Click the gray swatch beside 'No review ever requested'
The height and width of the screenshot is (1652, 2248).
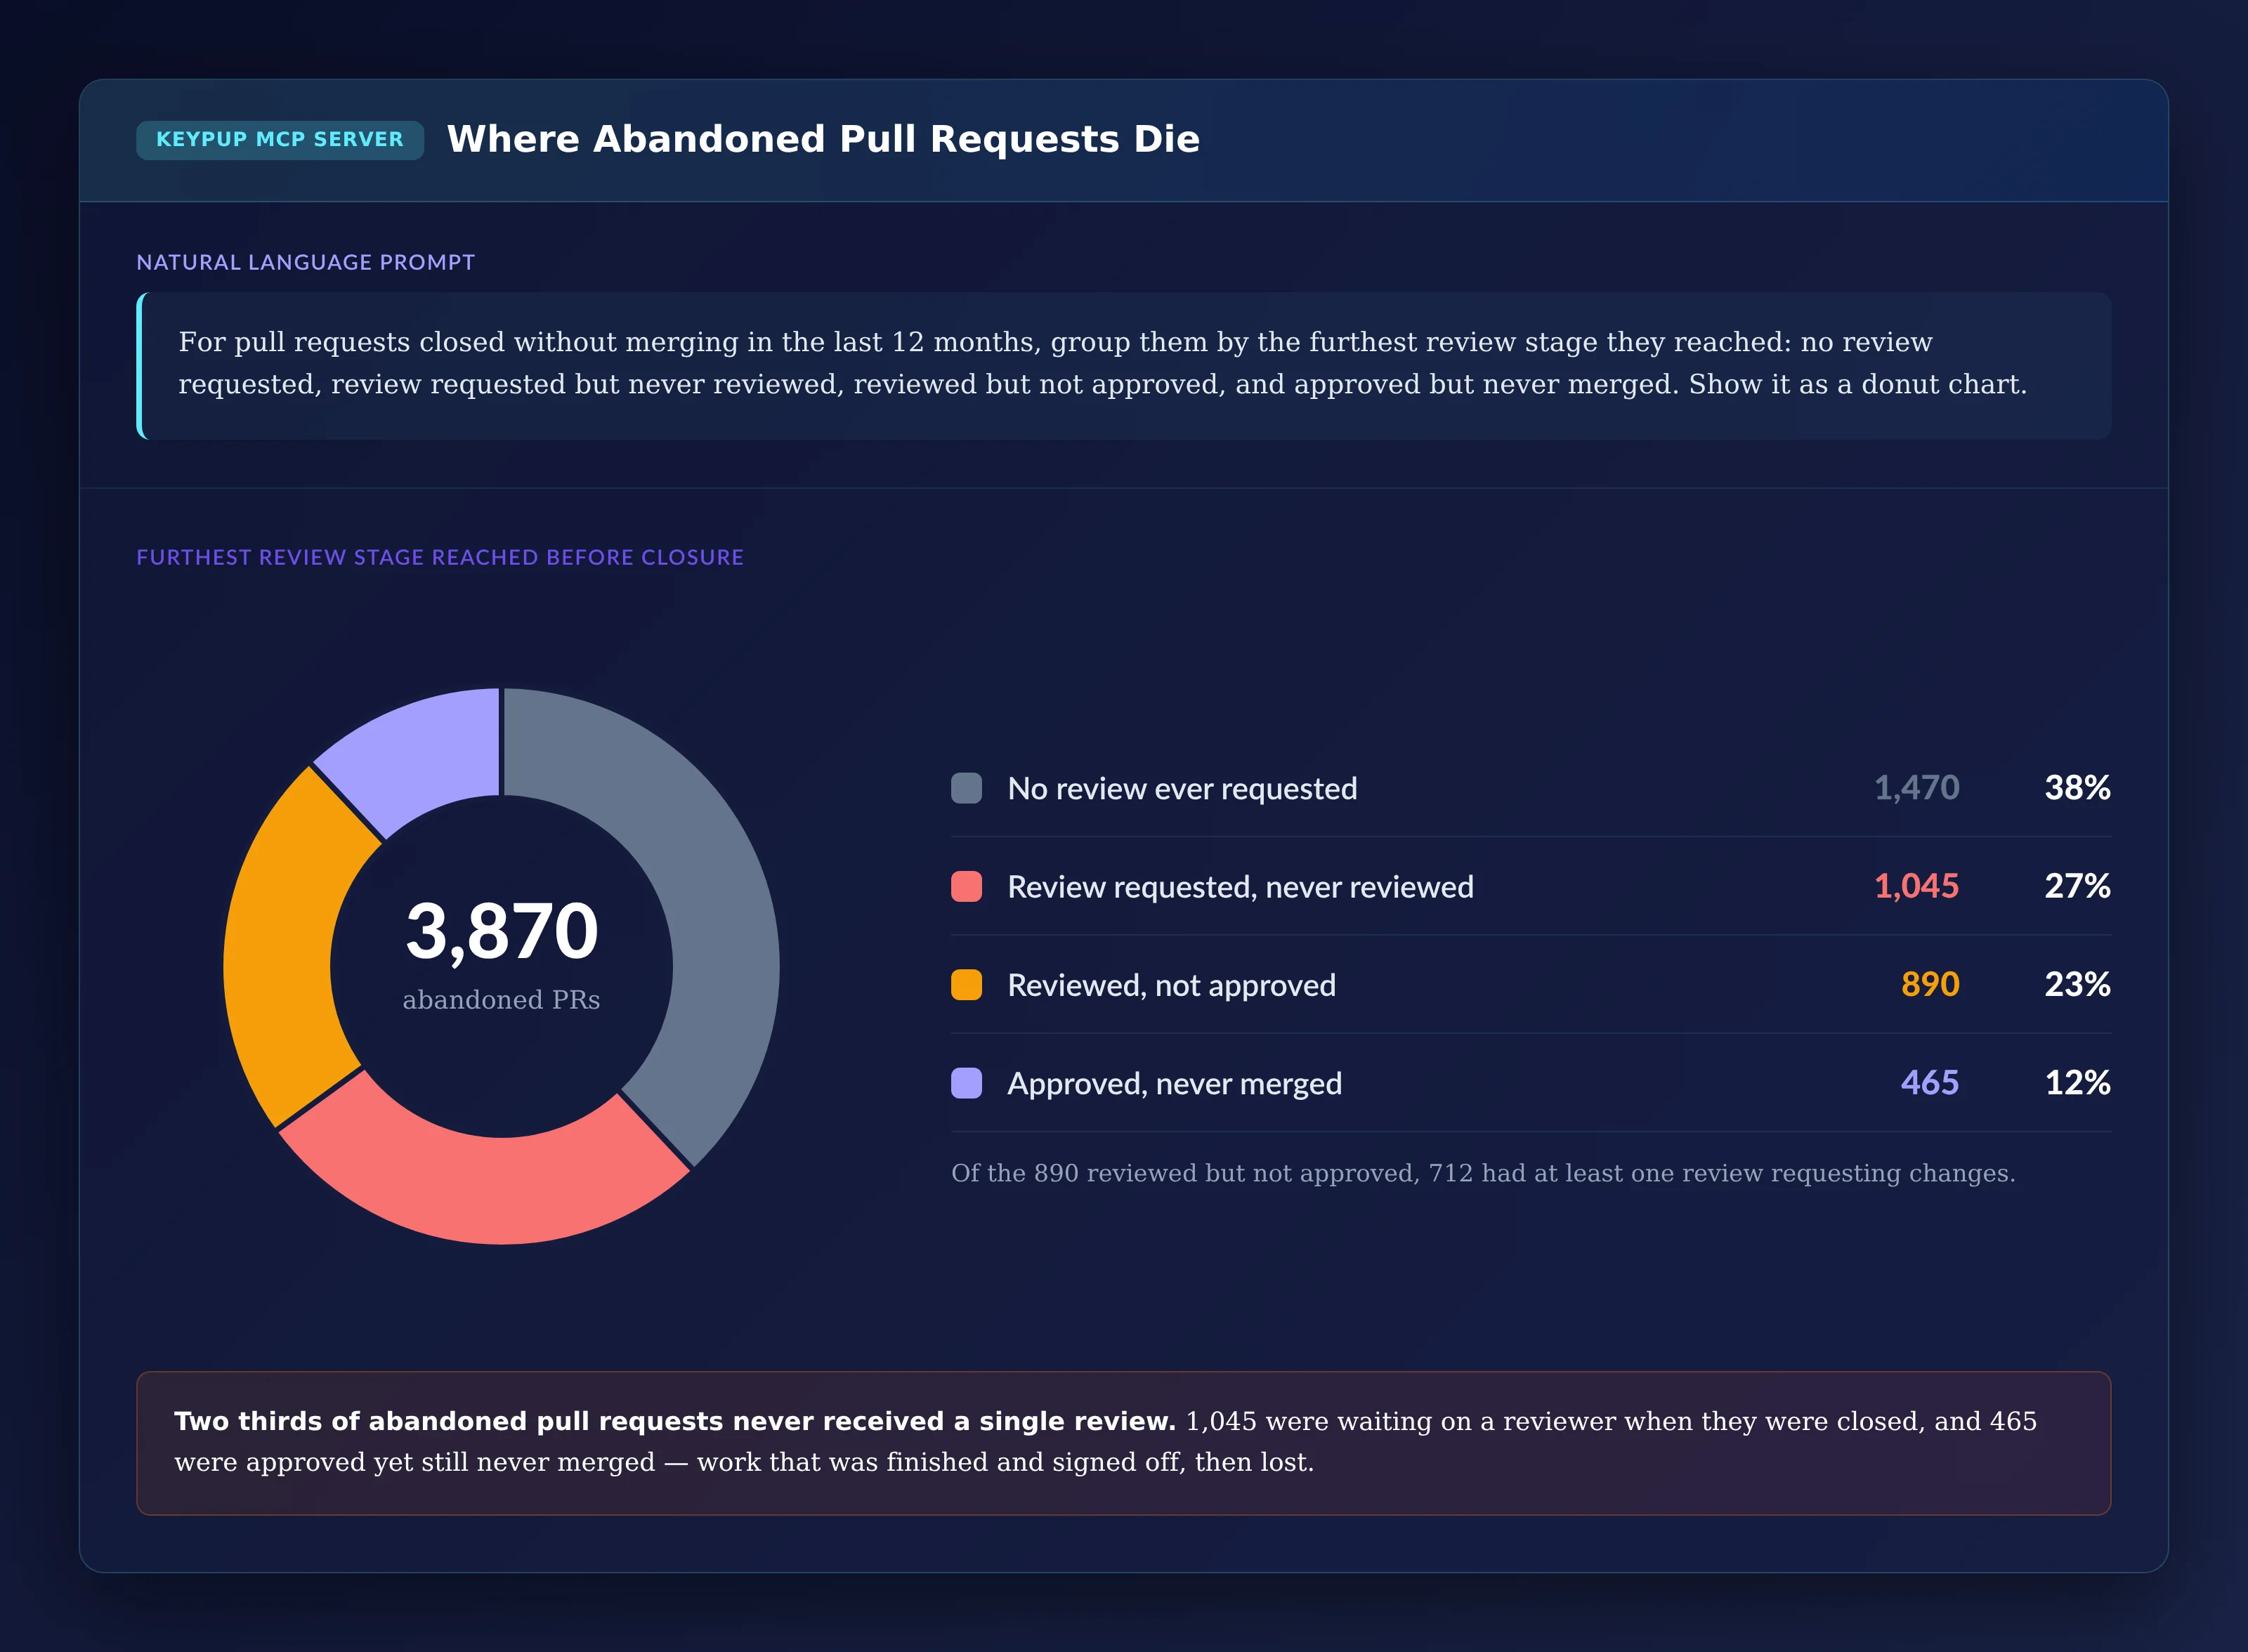(966, 788)
